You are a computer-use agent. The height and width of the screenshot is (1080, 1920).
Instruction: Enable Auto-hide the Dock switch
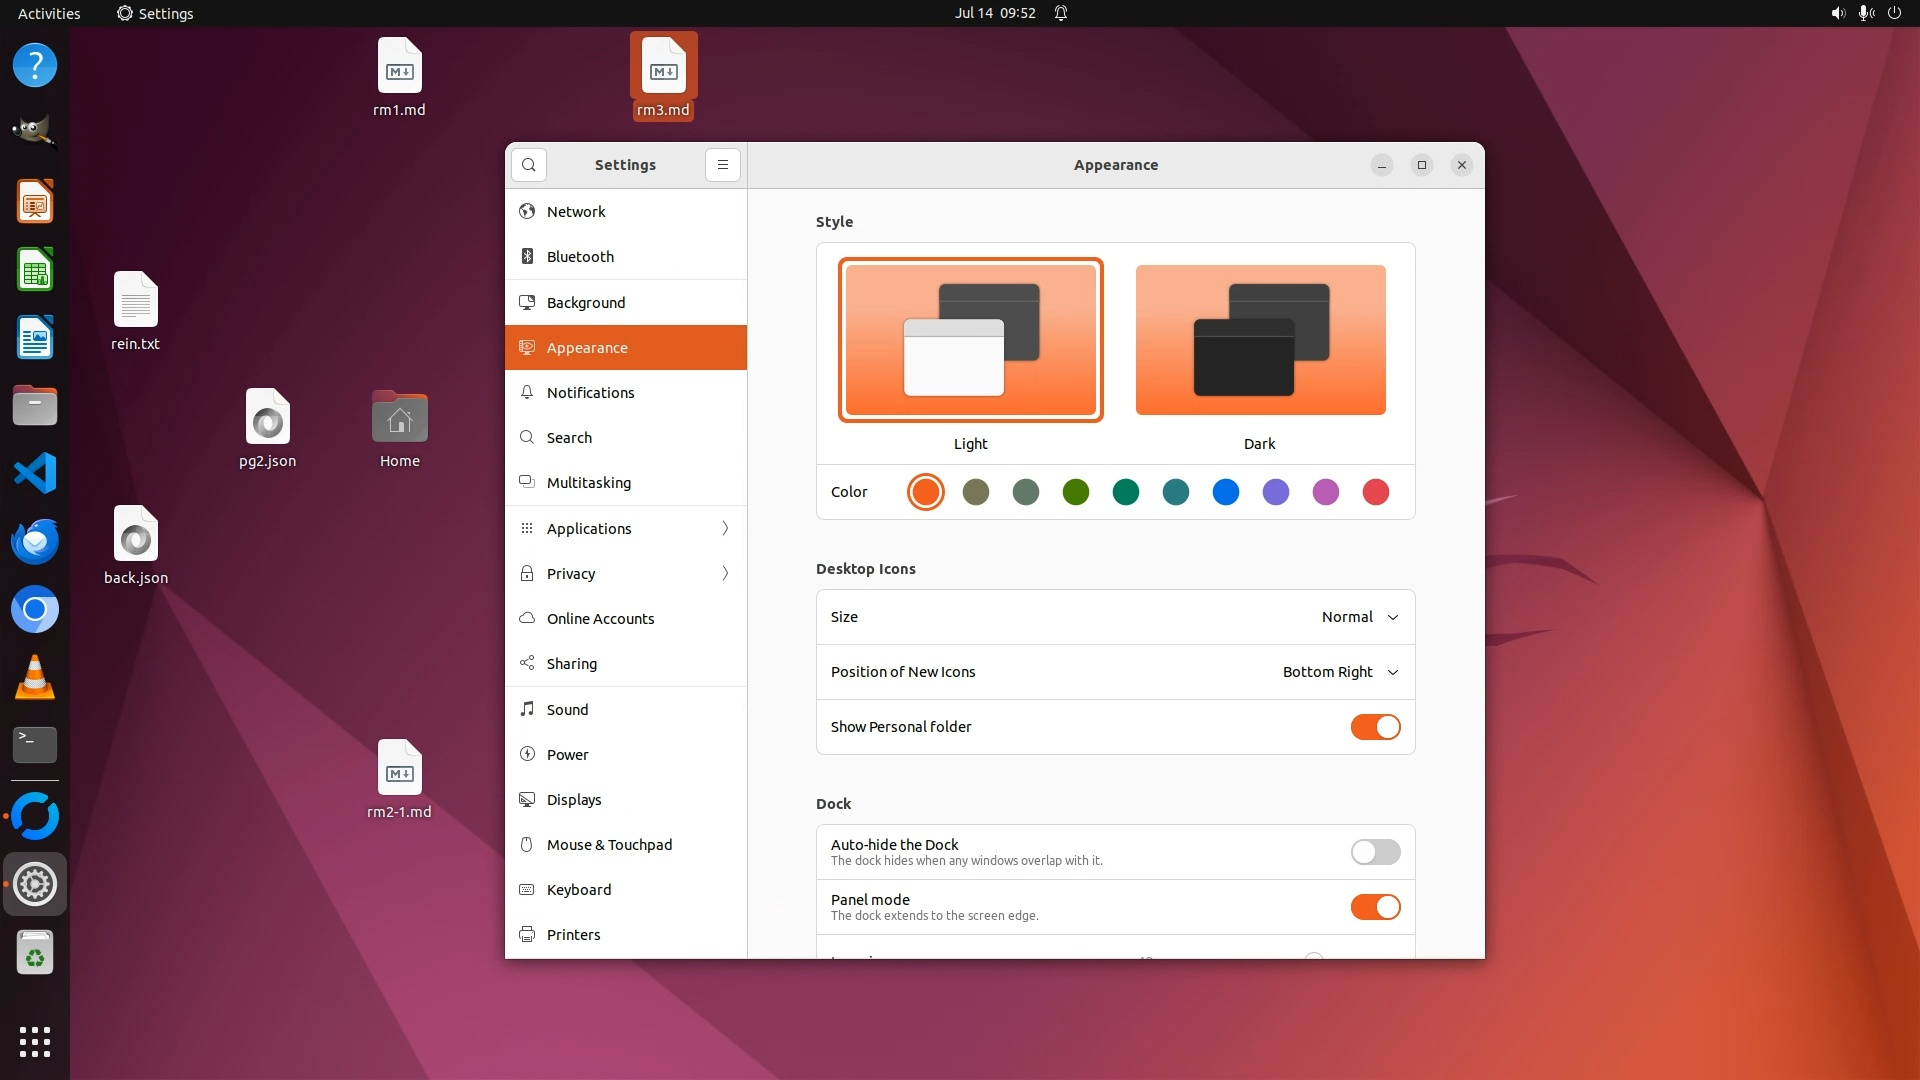[1375, 852]
